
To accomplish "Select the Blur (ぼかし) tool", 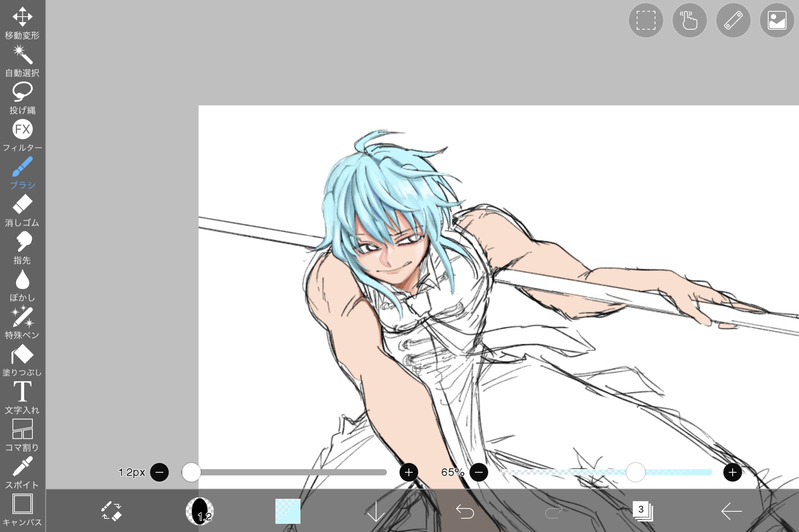I will [x=22, y=285].
